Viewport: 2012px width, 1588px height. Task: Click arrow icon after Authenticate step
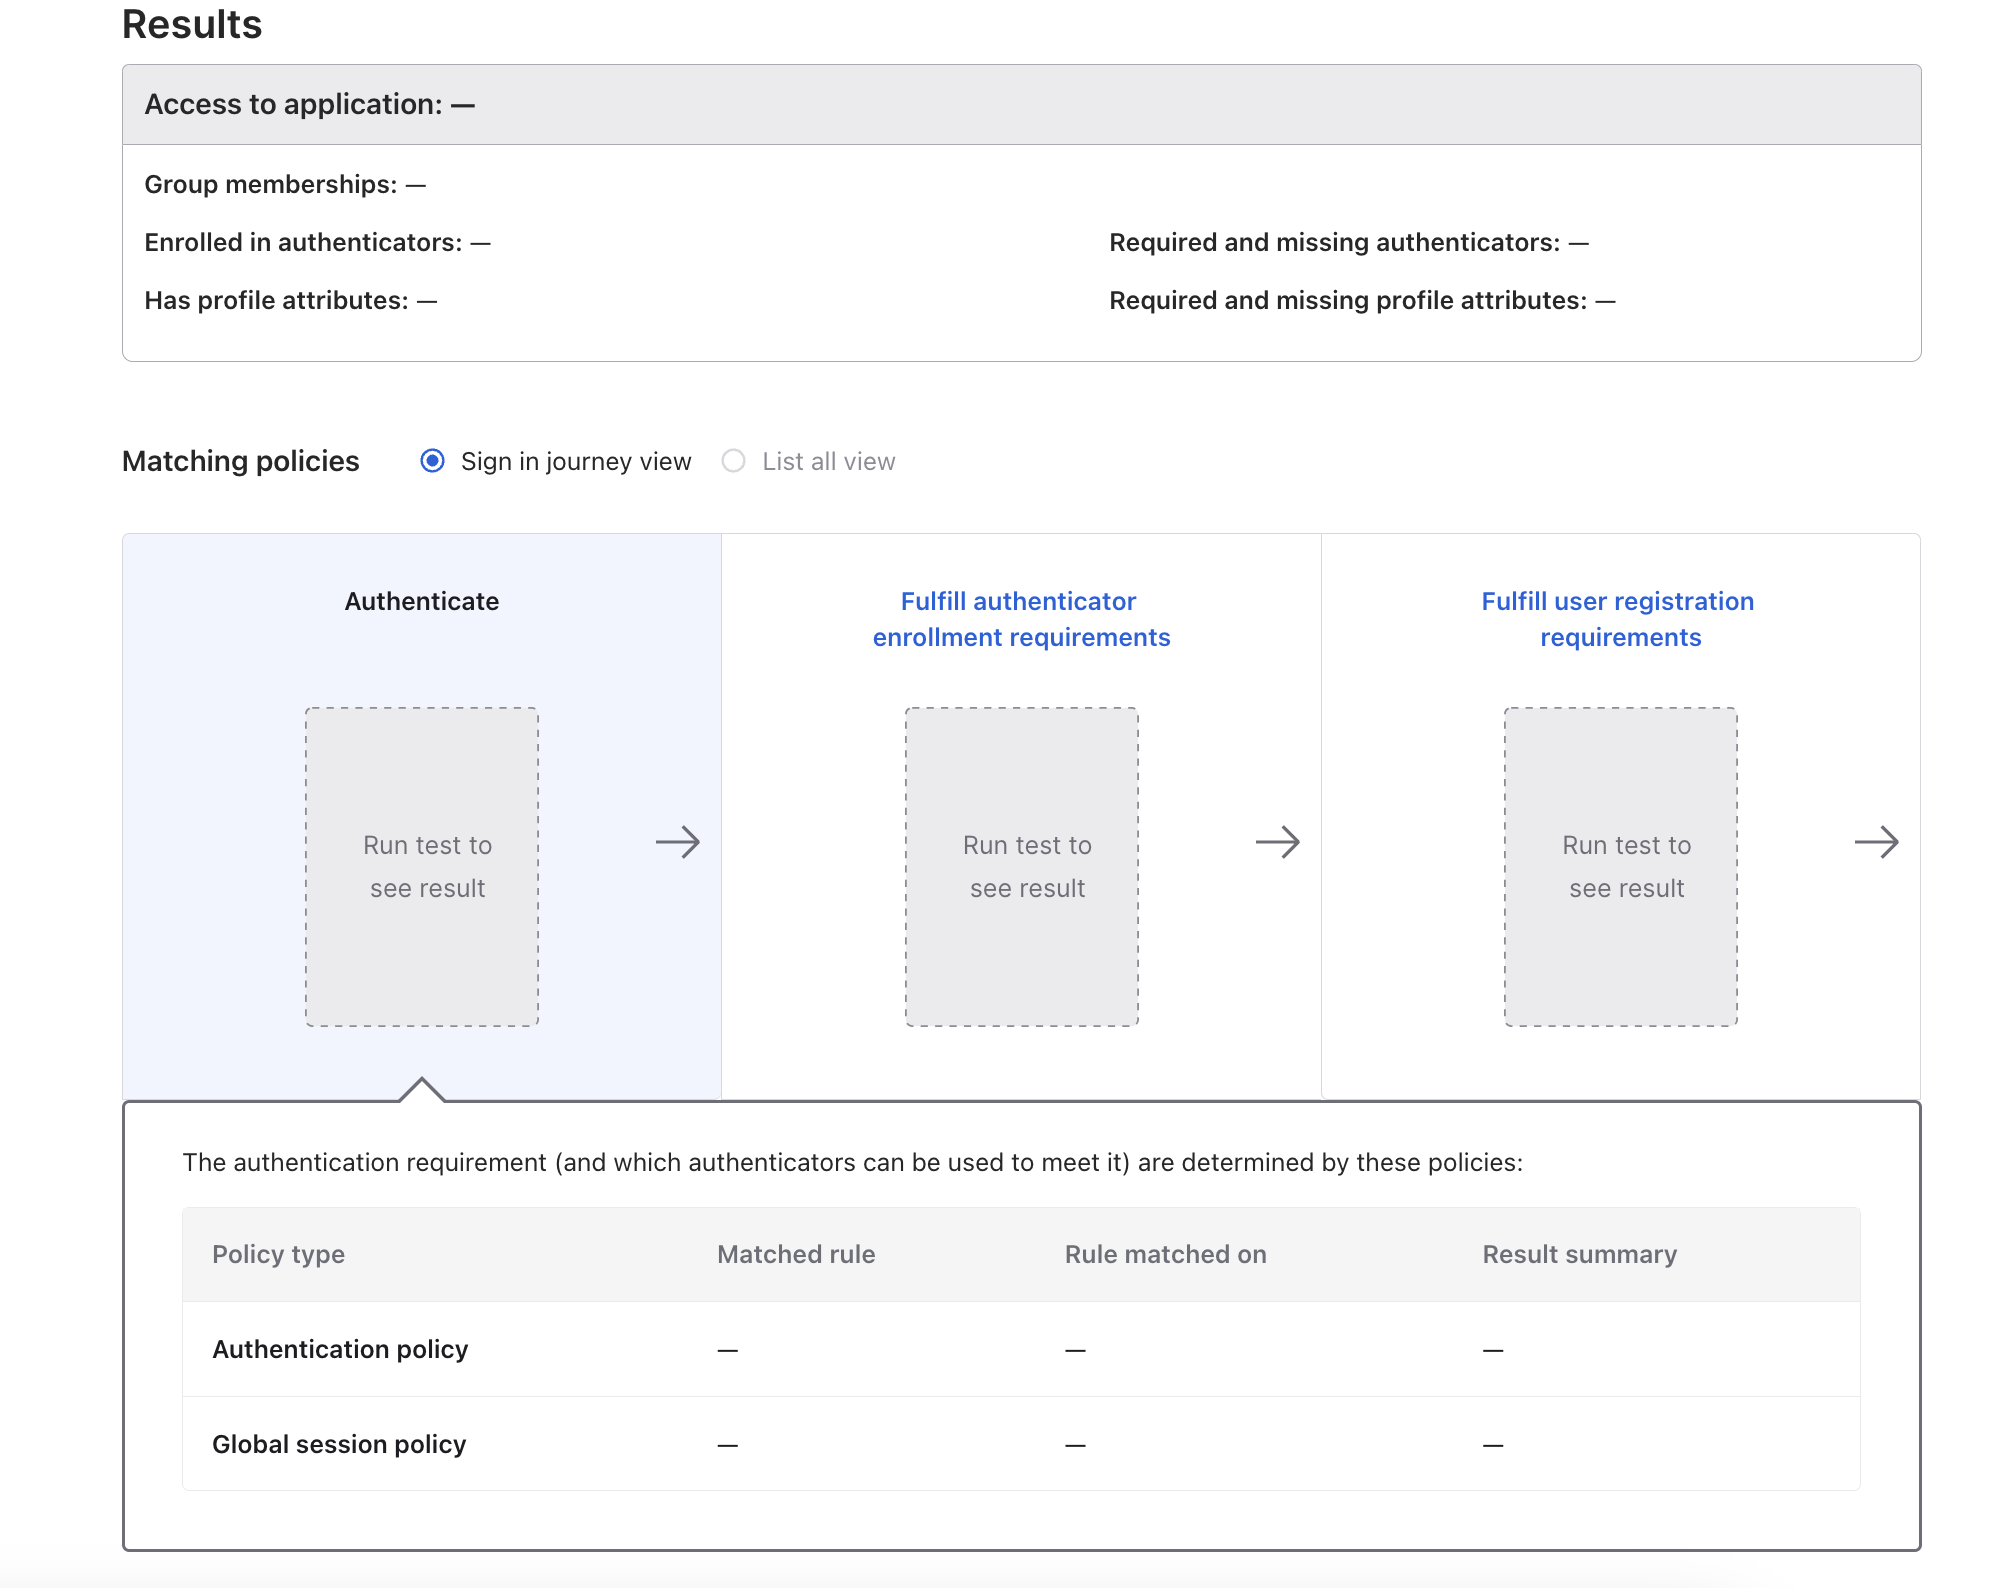[x=677, y=842]
